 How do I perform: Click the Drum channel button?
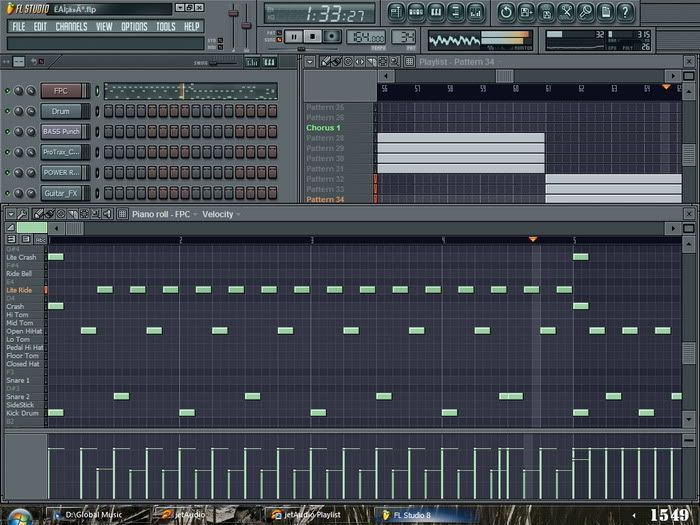click(61, 111)
